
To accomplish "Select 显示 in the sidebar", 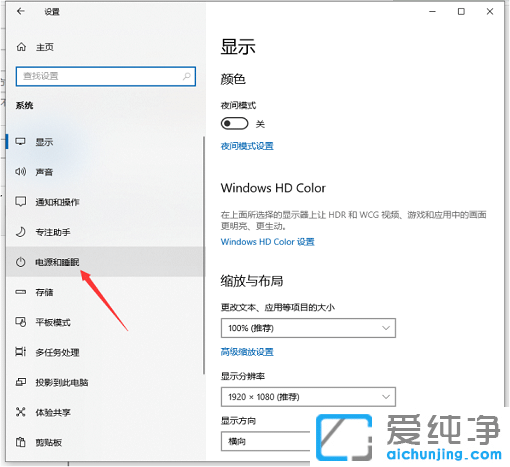I will coord(105,142).
